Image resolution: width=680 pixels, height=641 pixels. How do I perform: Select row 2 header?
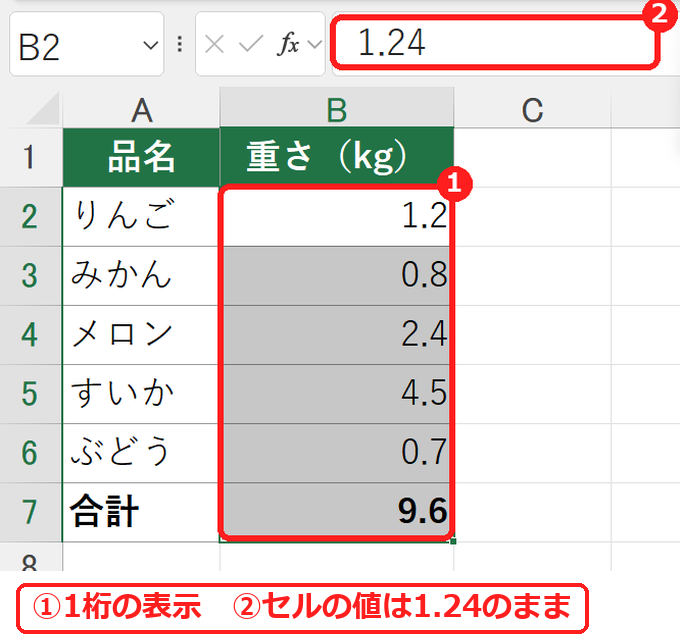(30, 217)
